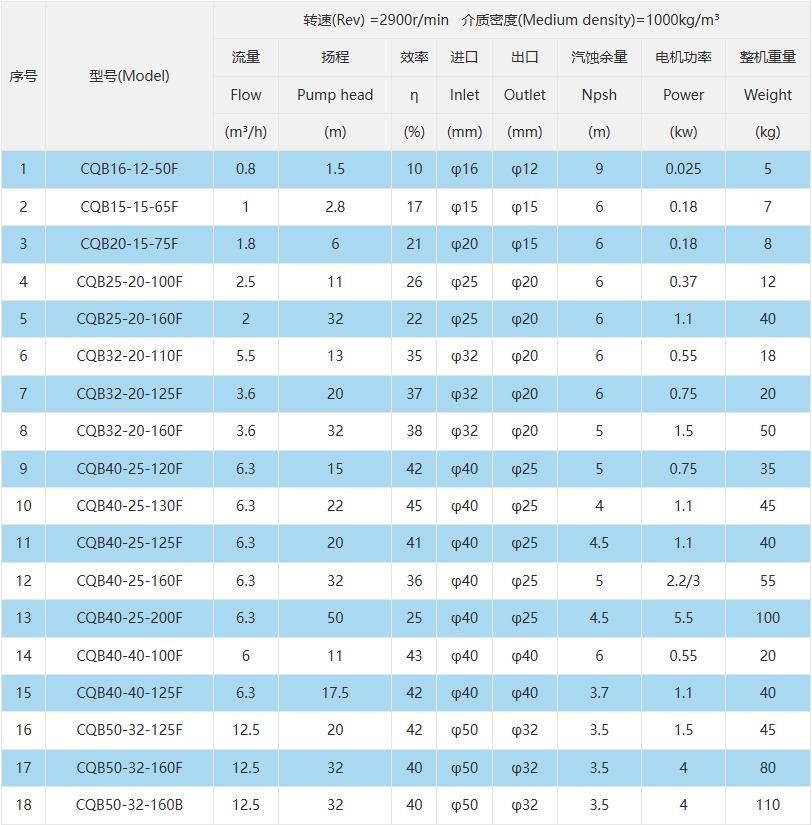Select the 3.7 Npsh value cell

[599, 693]
